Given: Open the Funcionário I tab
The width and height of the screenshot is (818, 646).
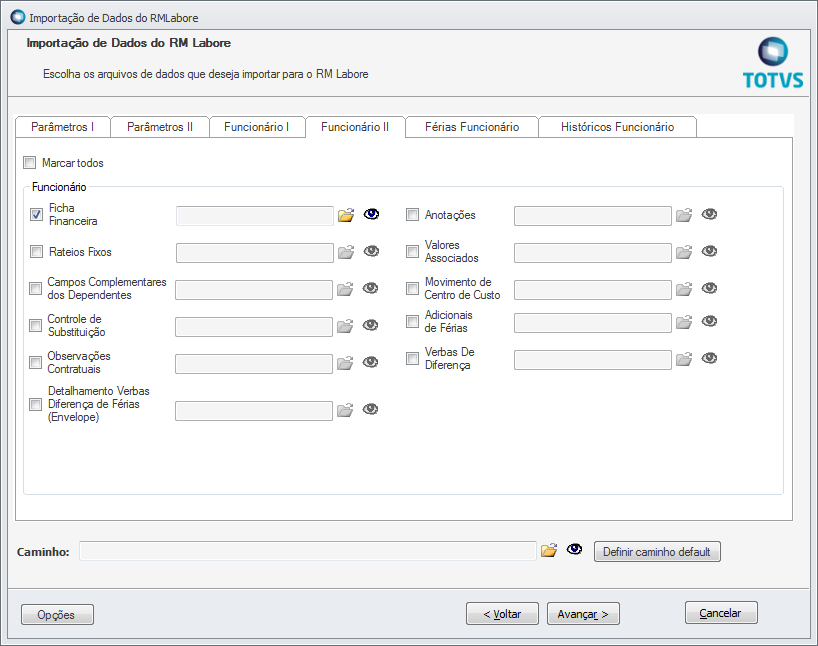Looking at the screenshot, I should (x=257, y=127).
